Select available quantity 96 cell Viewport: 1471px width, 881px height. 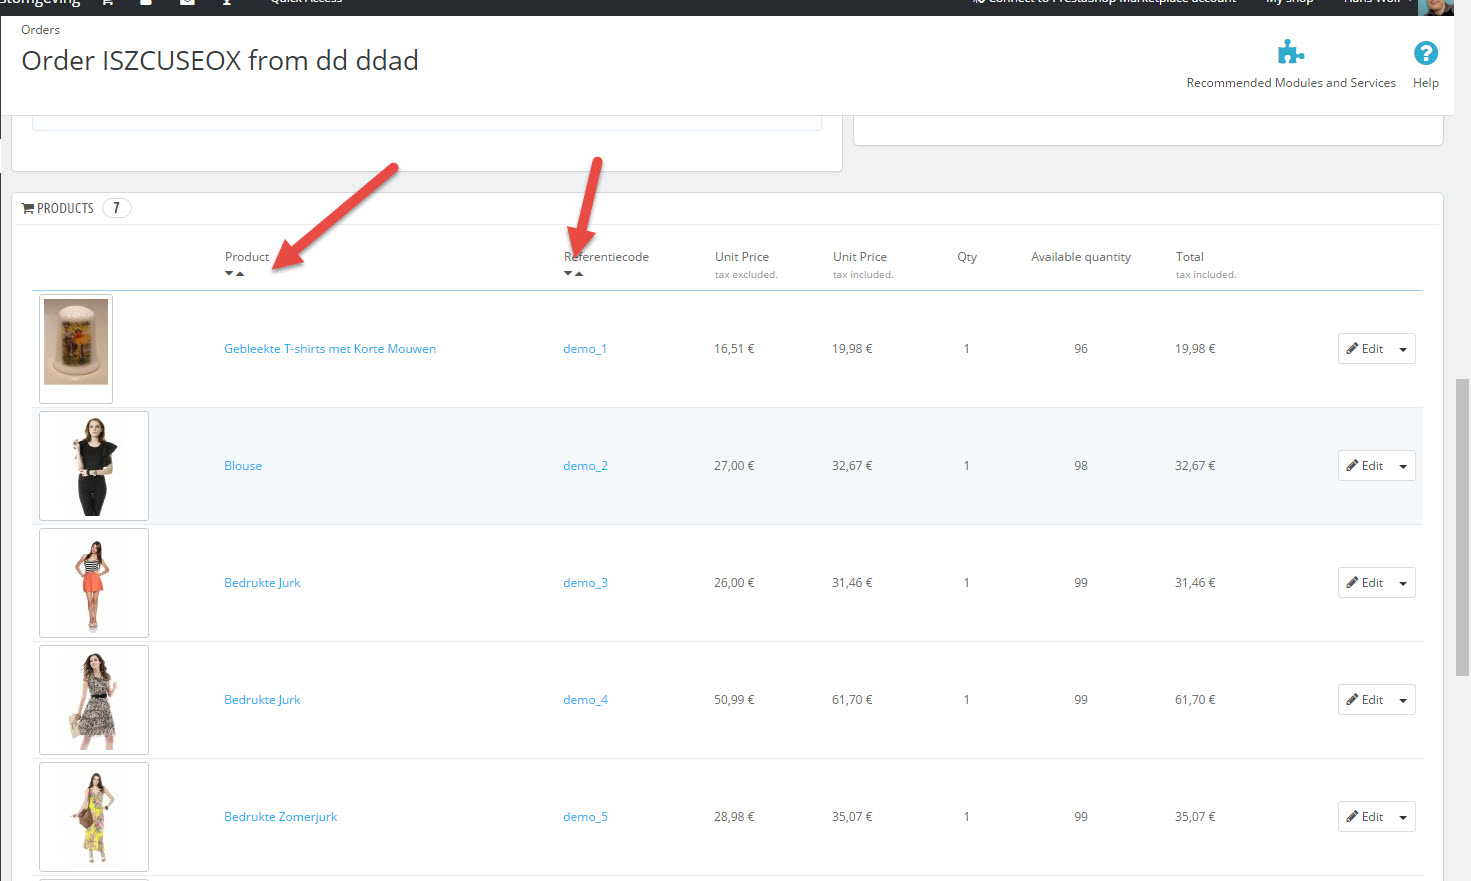[x=1081, y=349]
